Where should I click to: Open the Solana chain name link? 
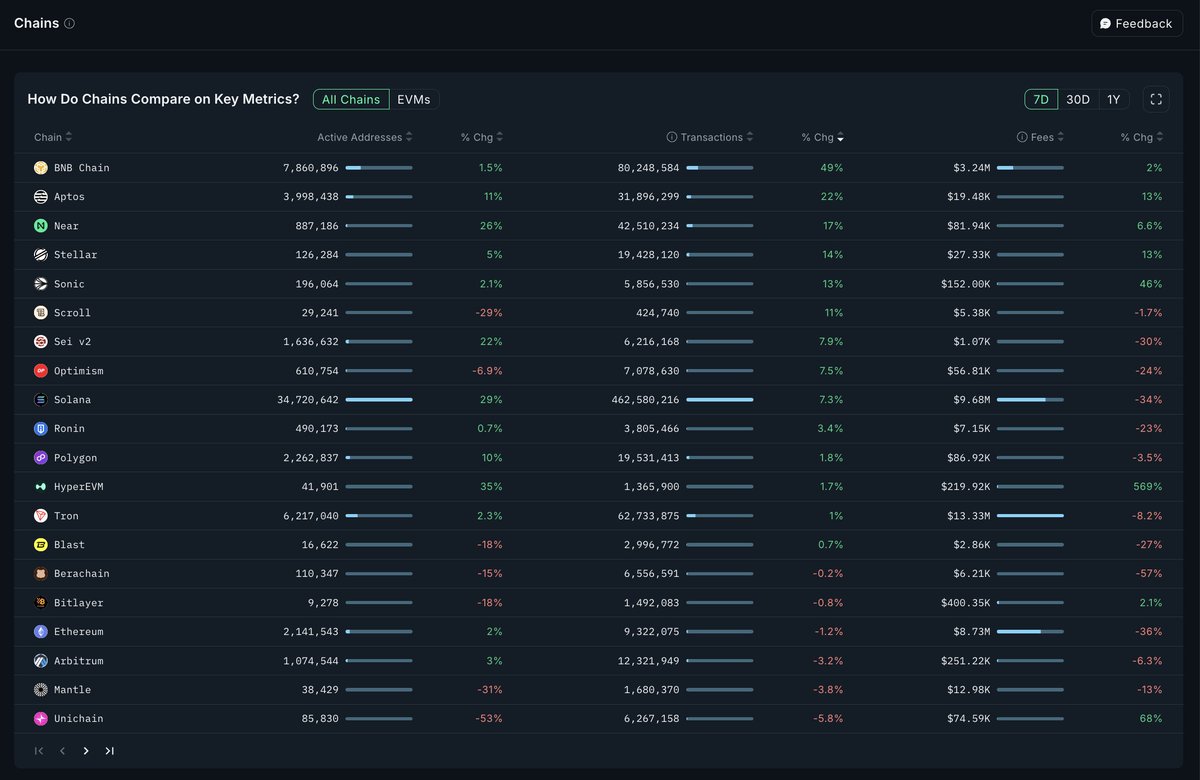click(72, 400)
